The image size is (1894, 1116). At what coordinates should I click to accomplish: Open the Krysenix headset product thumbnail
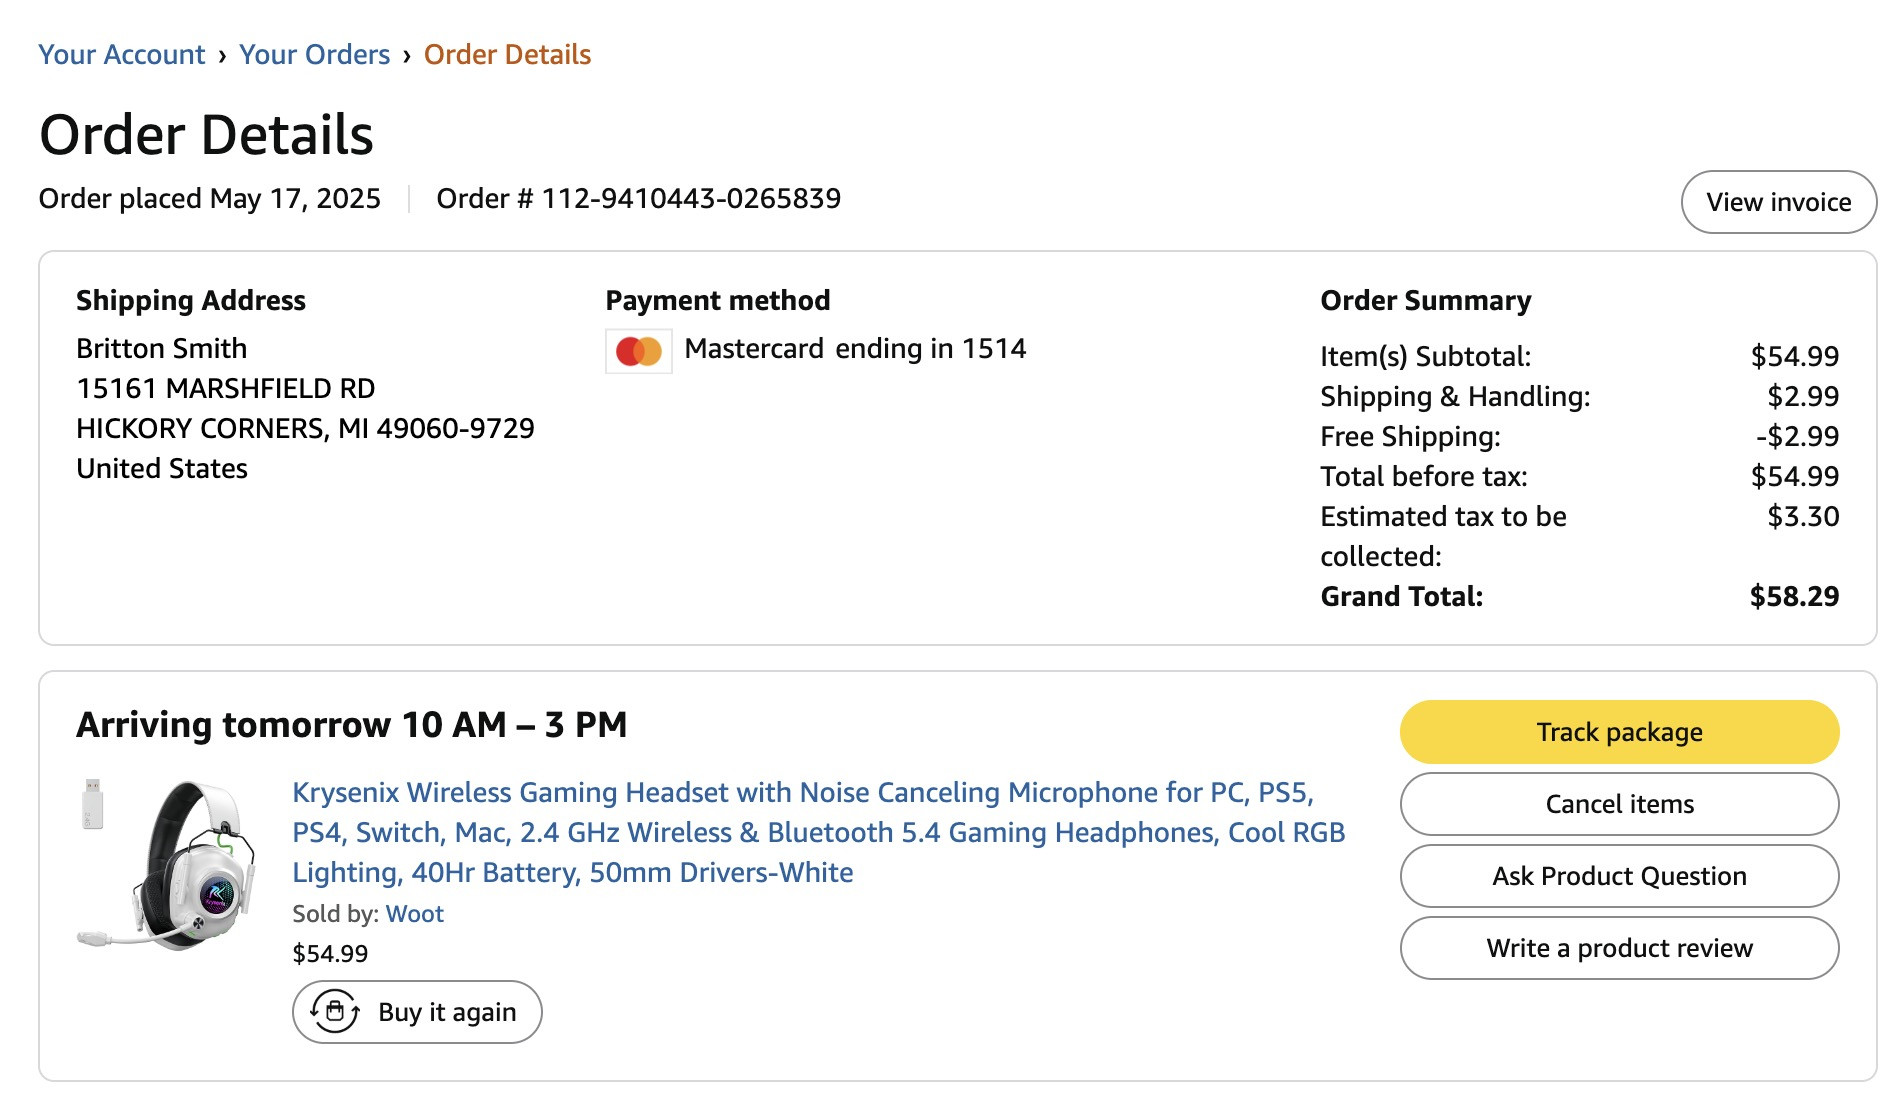click(167, 864)
